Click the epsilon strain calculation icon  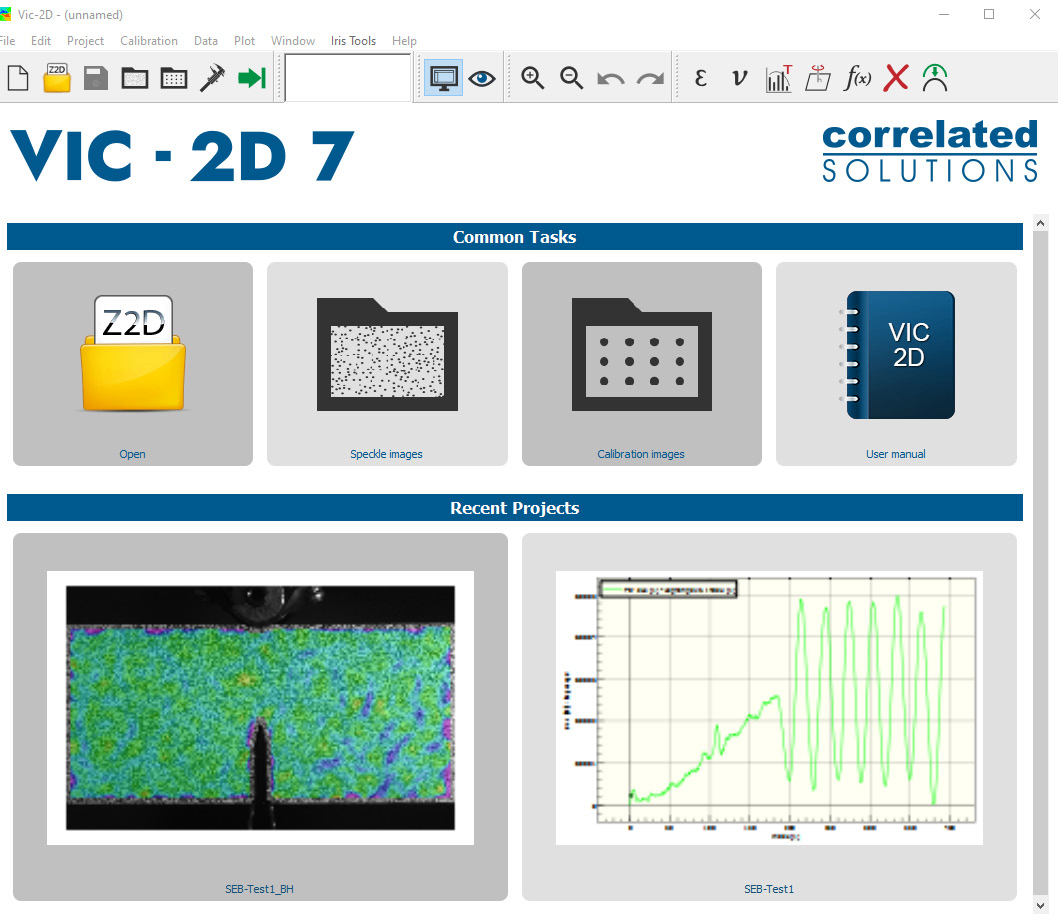[x=700, y=78]
